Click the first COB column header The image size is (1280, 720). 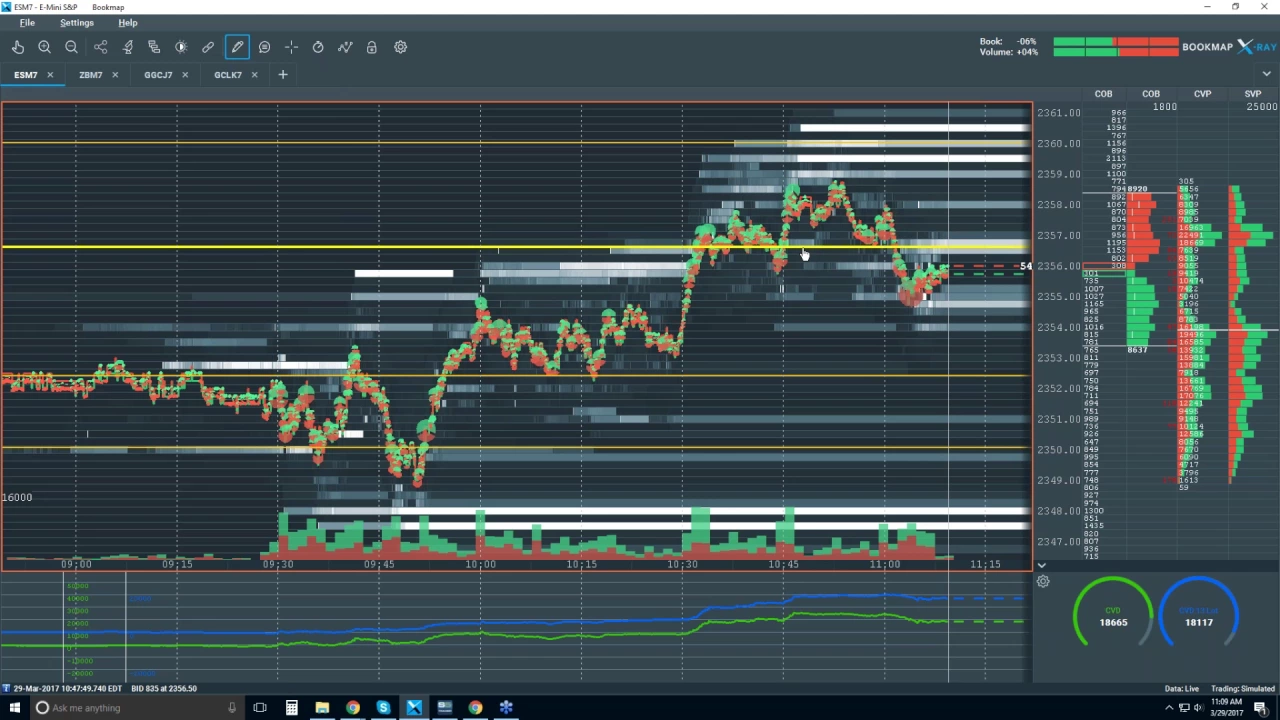1103,94
